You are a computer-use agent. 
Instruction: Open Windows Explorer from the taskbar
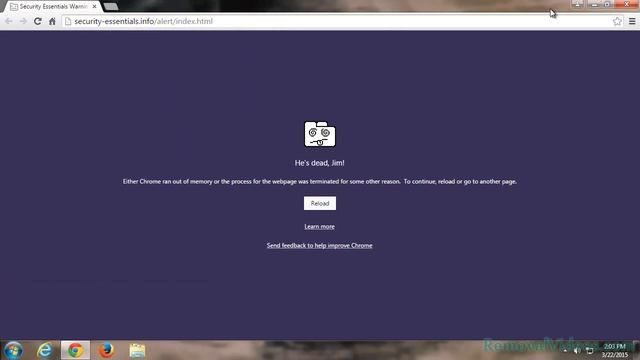tap(137, 350)
